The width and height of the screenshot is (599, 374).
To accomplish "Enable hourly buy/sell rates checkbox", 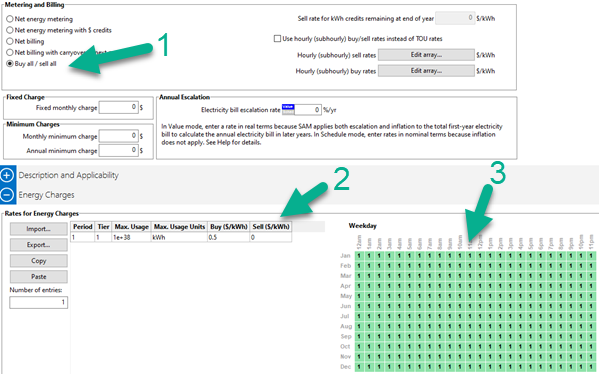I will tap(277, 39).
